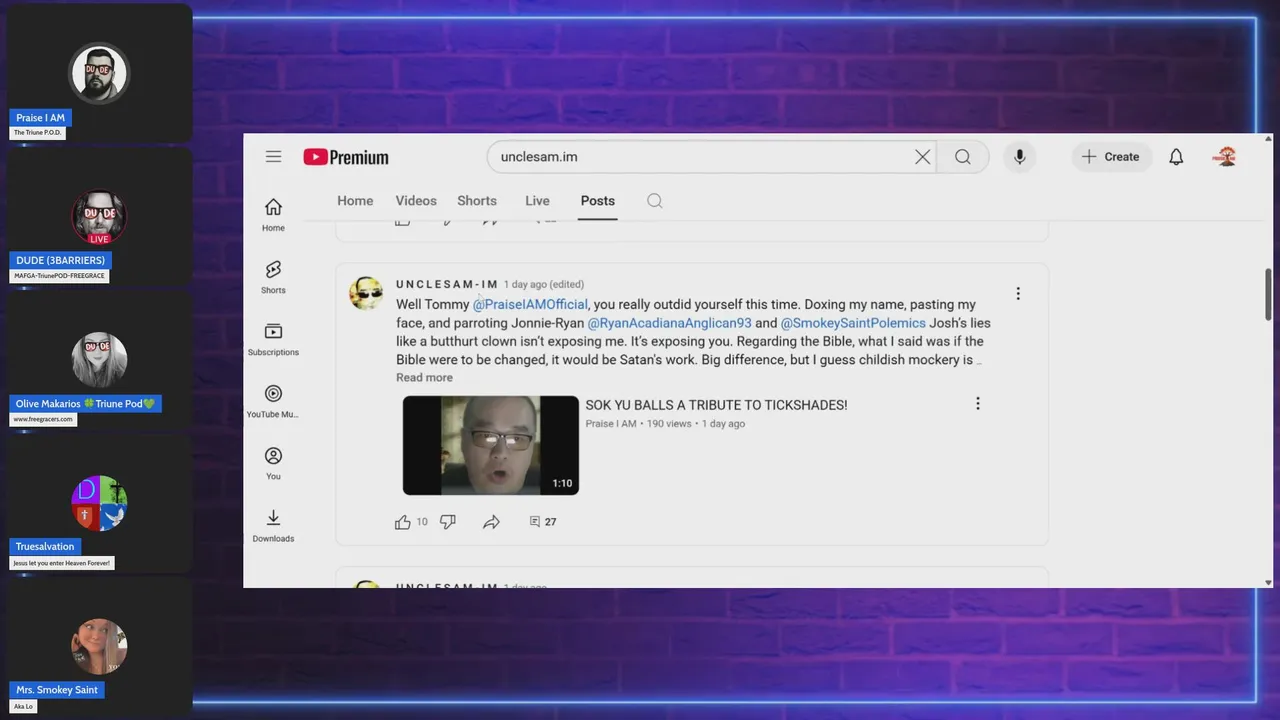Open the YouTube hamburger guide menu
Screen dimensions: 1280x720
pos(273,156)
